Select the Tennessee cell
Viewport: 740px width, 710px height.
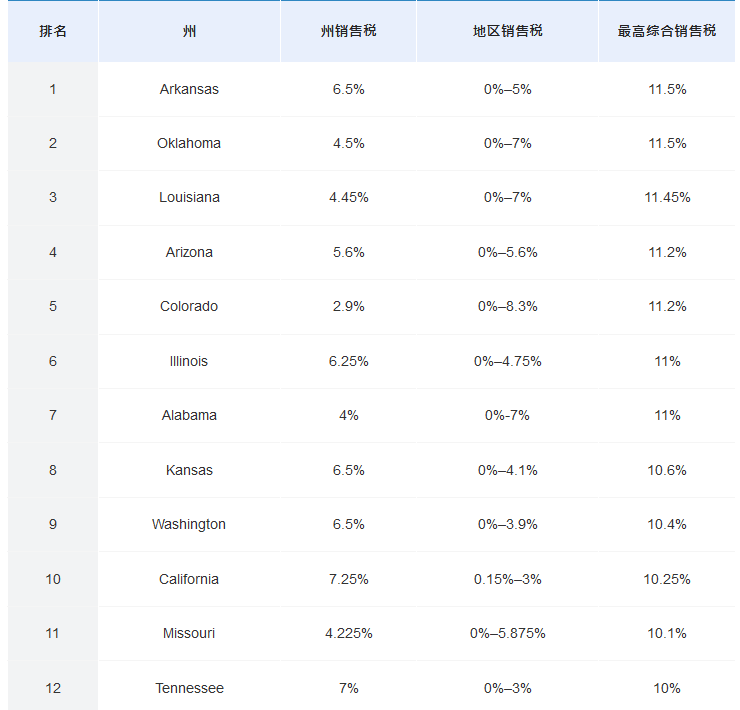click(189, 688)
